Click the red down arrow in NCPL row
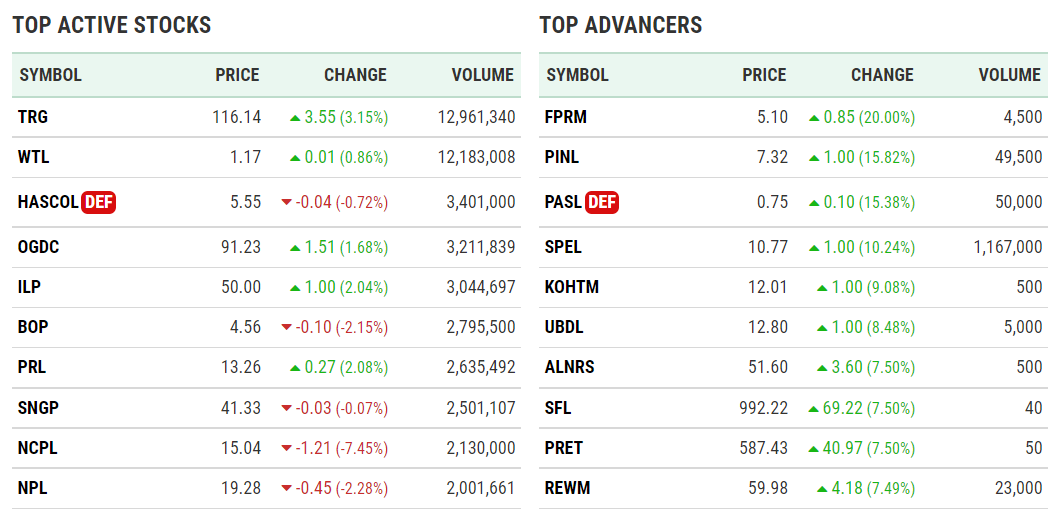1057x529 pixels. tap(287, 448)
